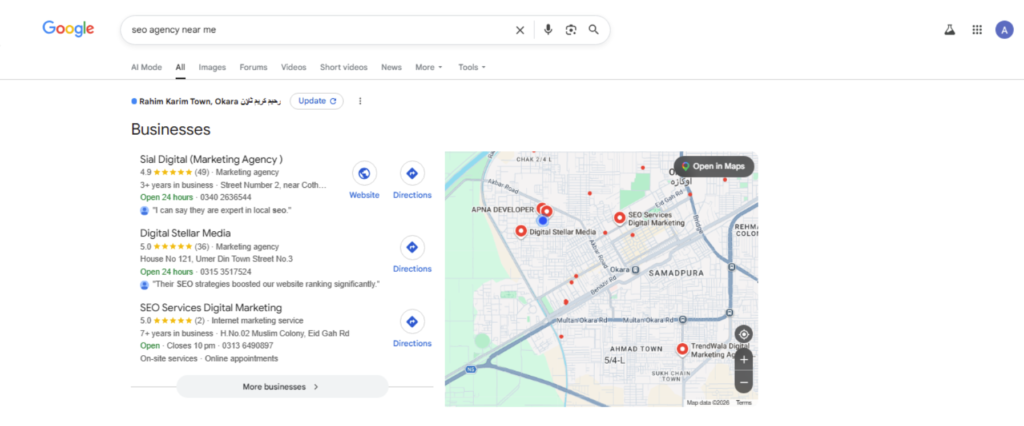The width and height of the screenshot is (1024, 426).
Task: Get directions to Digital Stellar Media
Action: pos(412,248)
